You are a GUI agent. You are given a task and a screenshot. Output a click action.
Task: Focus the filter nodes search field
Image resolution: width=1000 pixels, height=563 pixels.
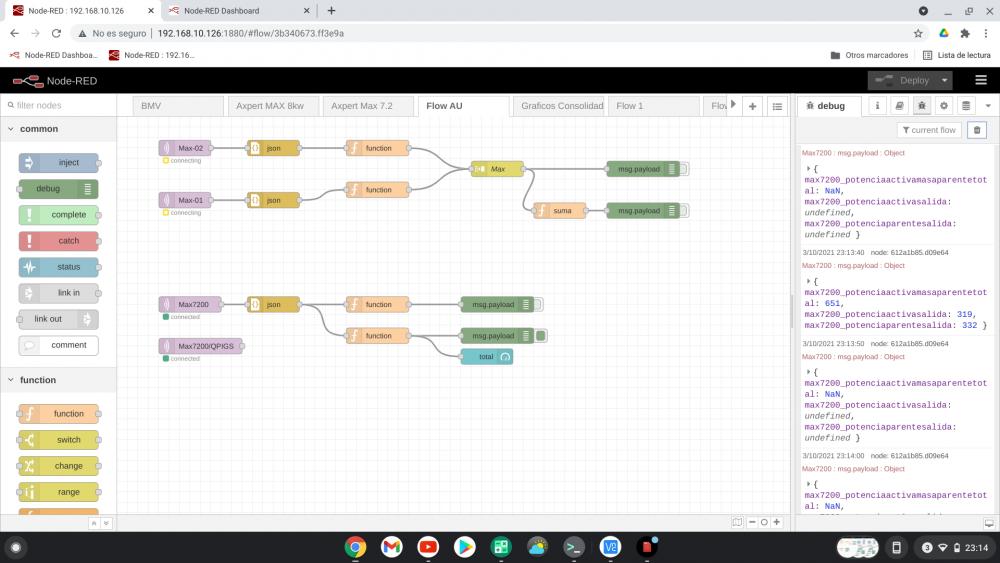coord(59,105)
